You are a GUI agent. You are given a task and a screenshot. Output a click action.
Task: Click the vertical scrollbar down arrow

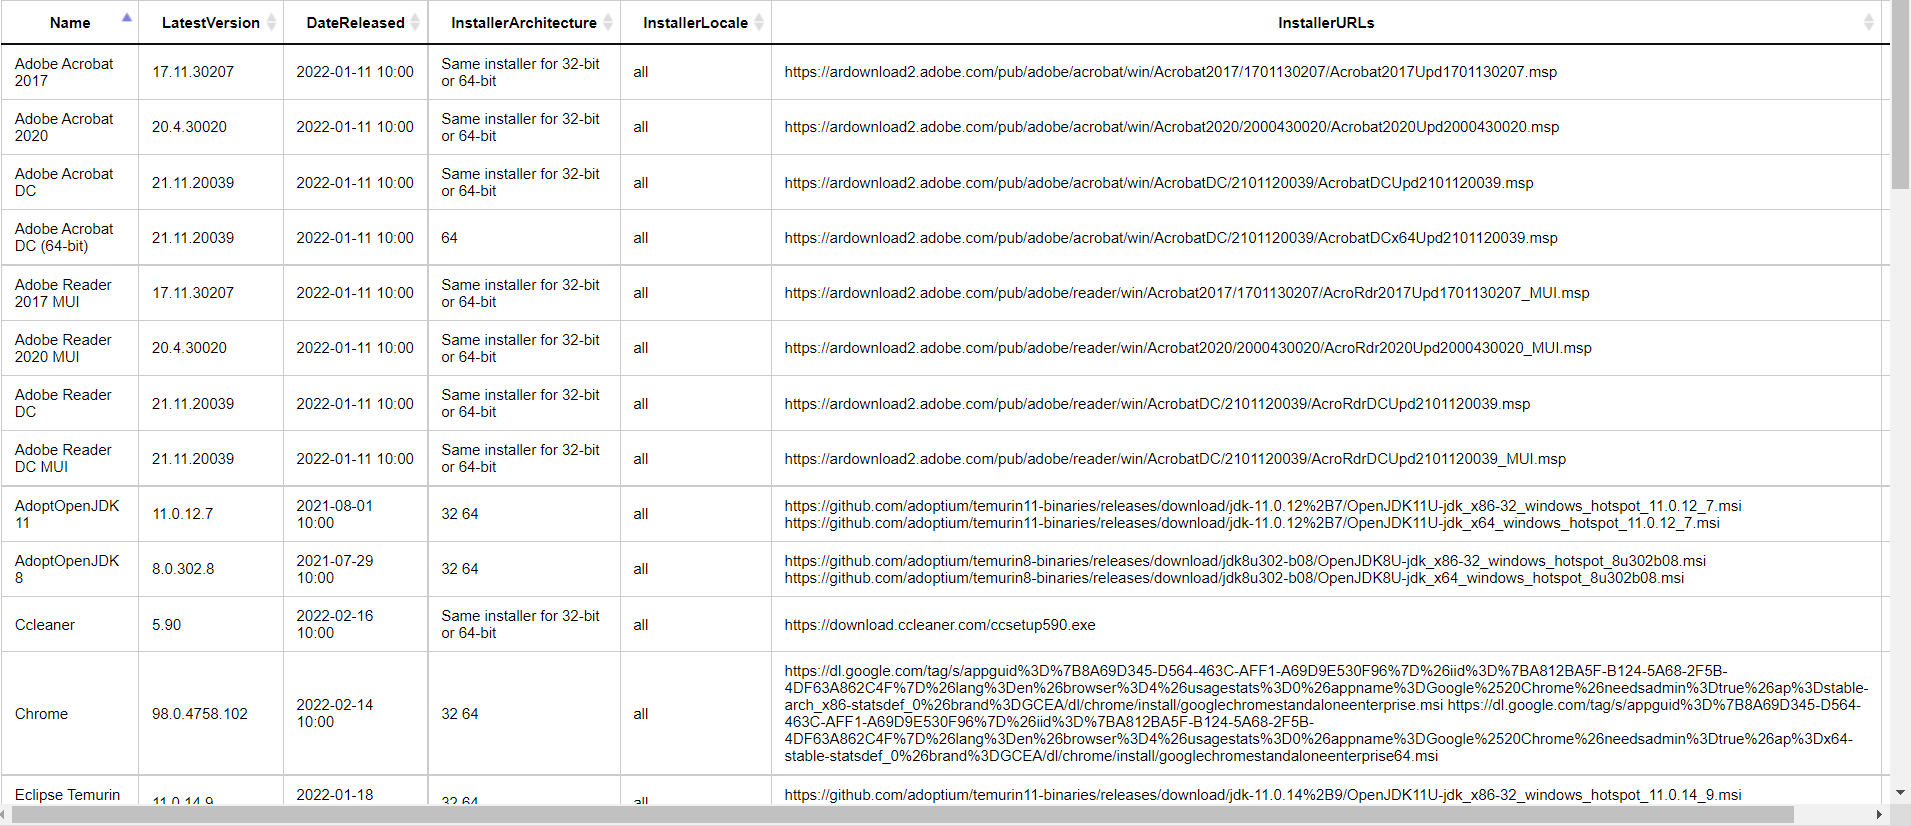(x=1900, y=793)
